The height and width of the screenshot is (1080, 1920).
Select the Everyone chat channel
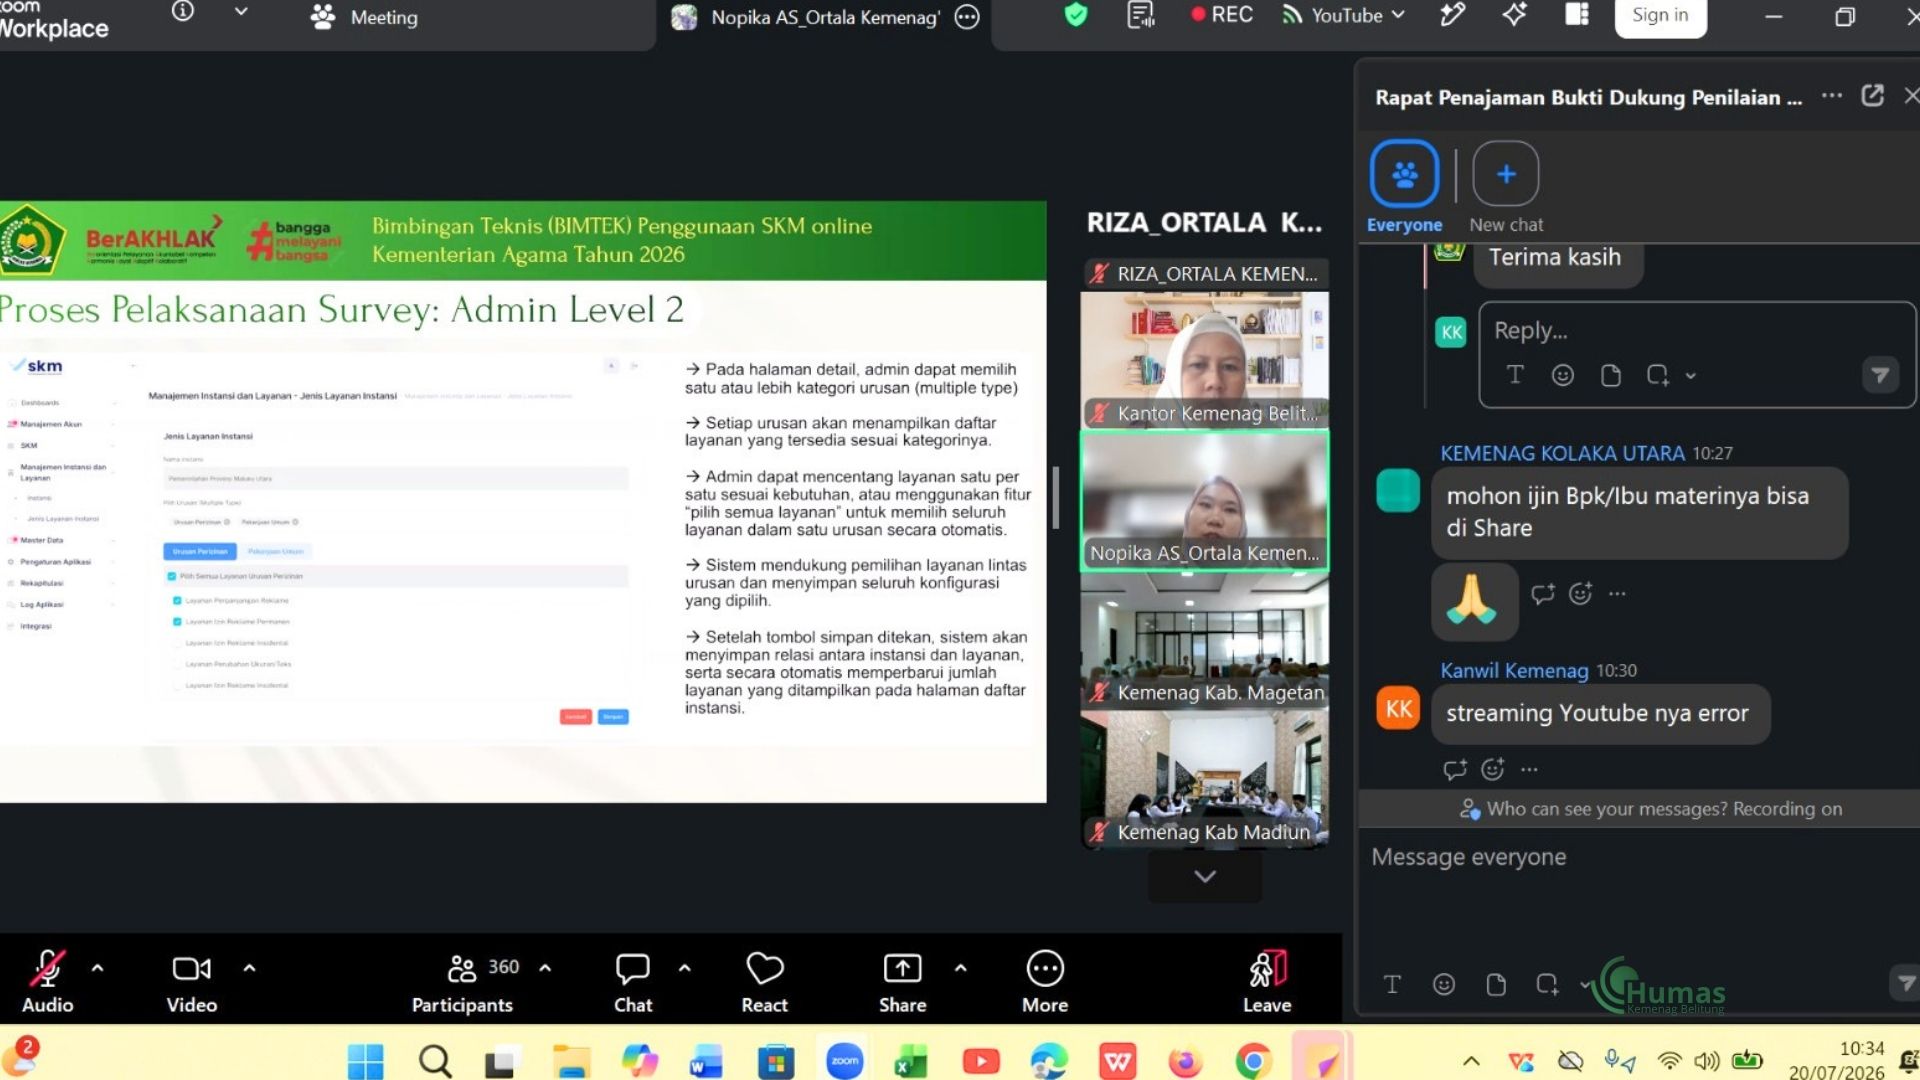click(1404, 187)
